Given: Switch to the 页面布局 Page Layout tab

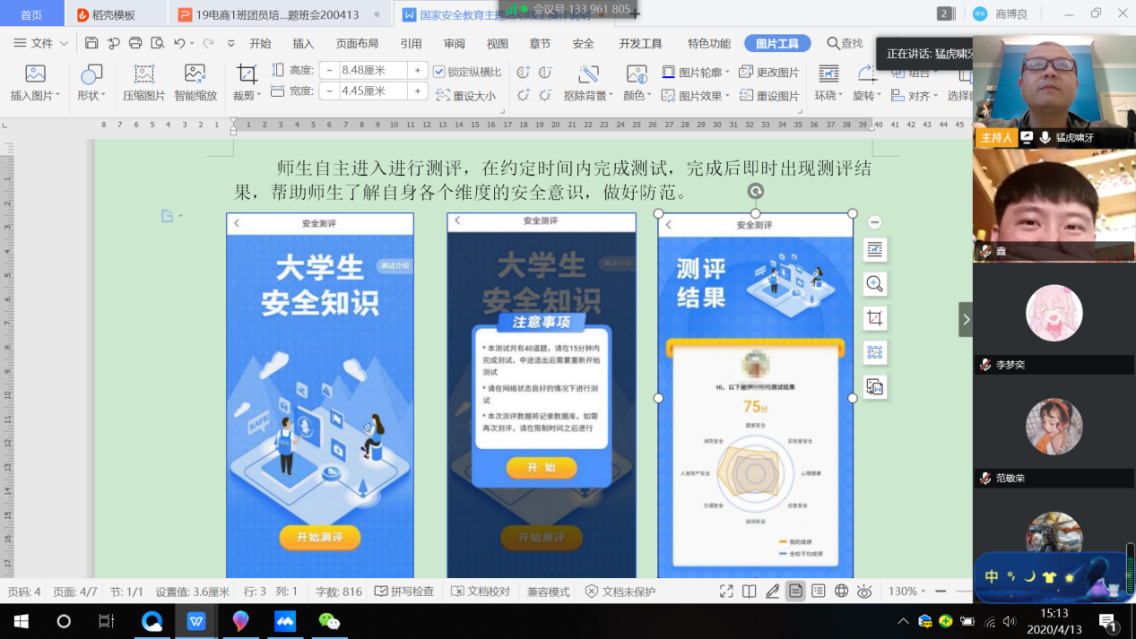Looking at the screenshot, I should point(357,43).
